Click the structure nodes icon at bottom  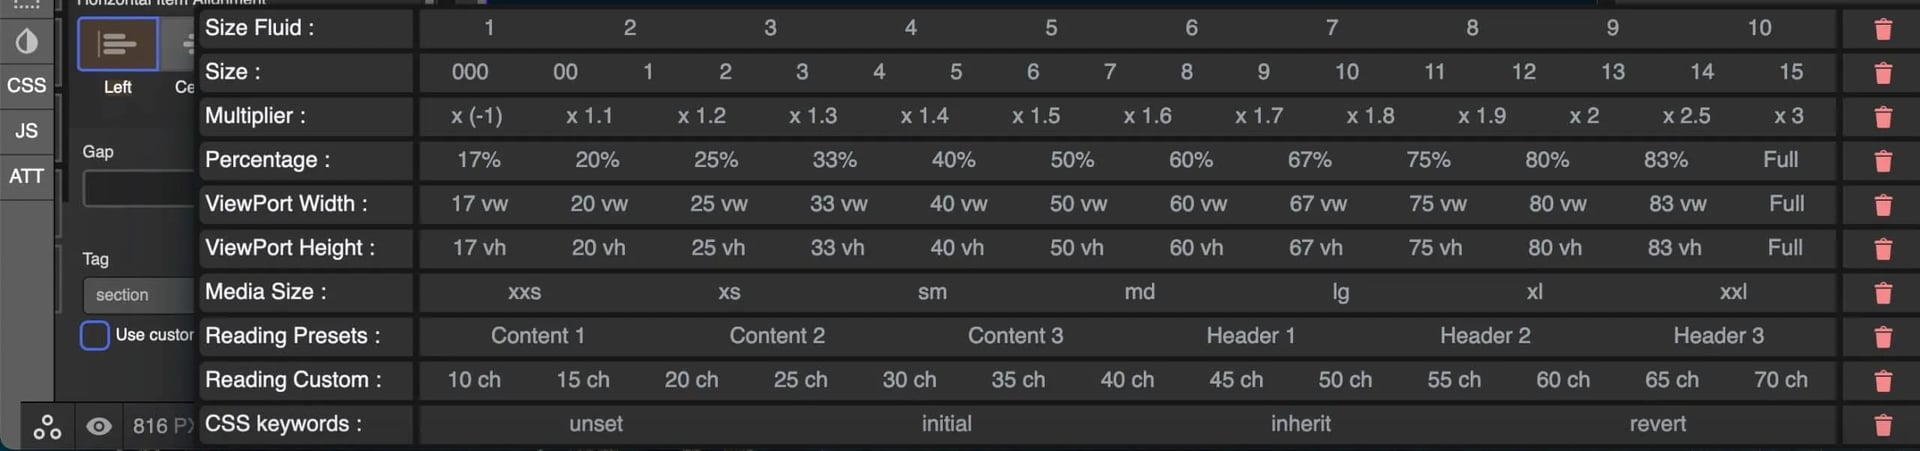(x=47, y=427)
